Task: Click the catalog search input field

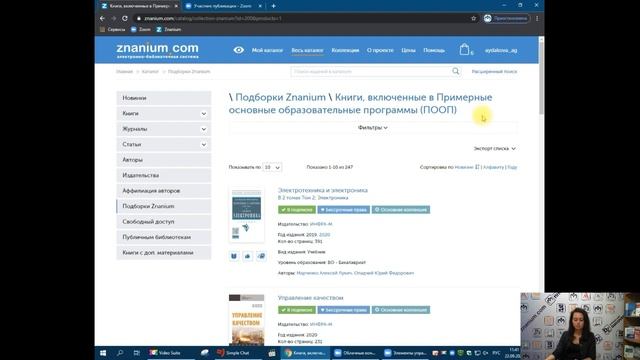Action: tap(371, 71)
